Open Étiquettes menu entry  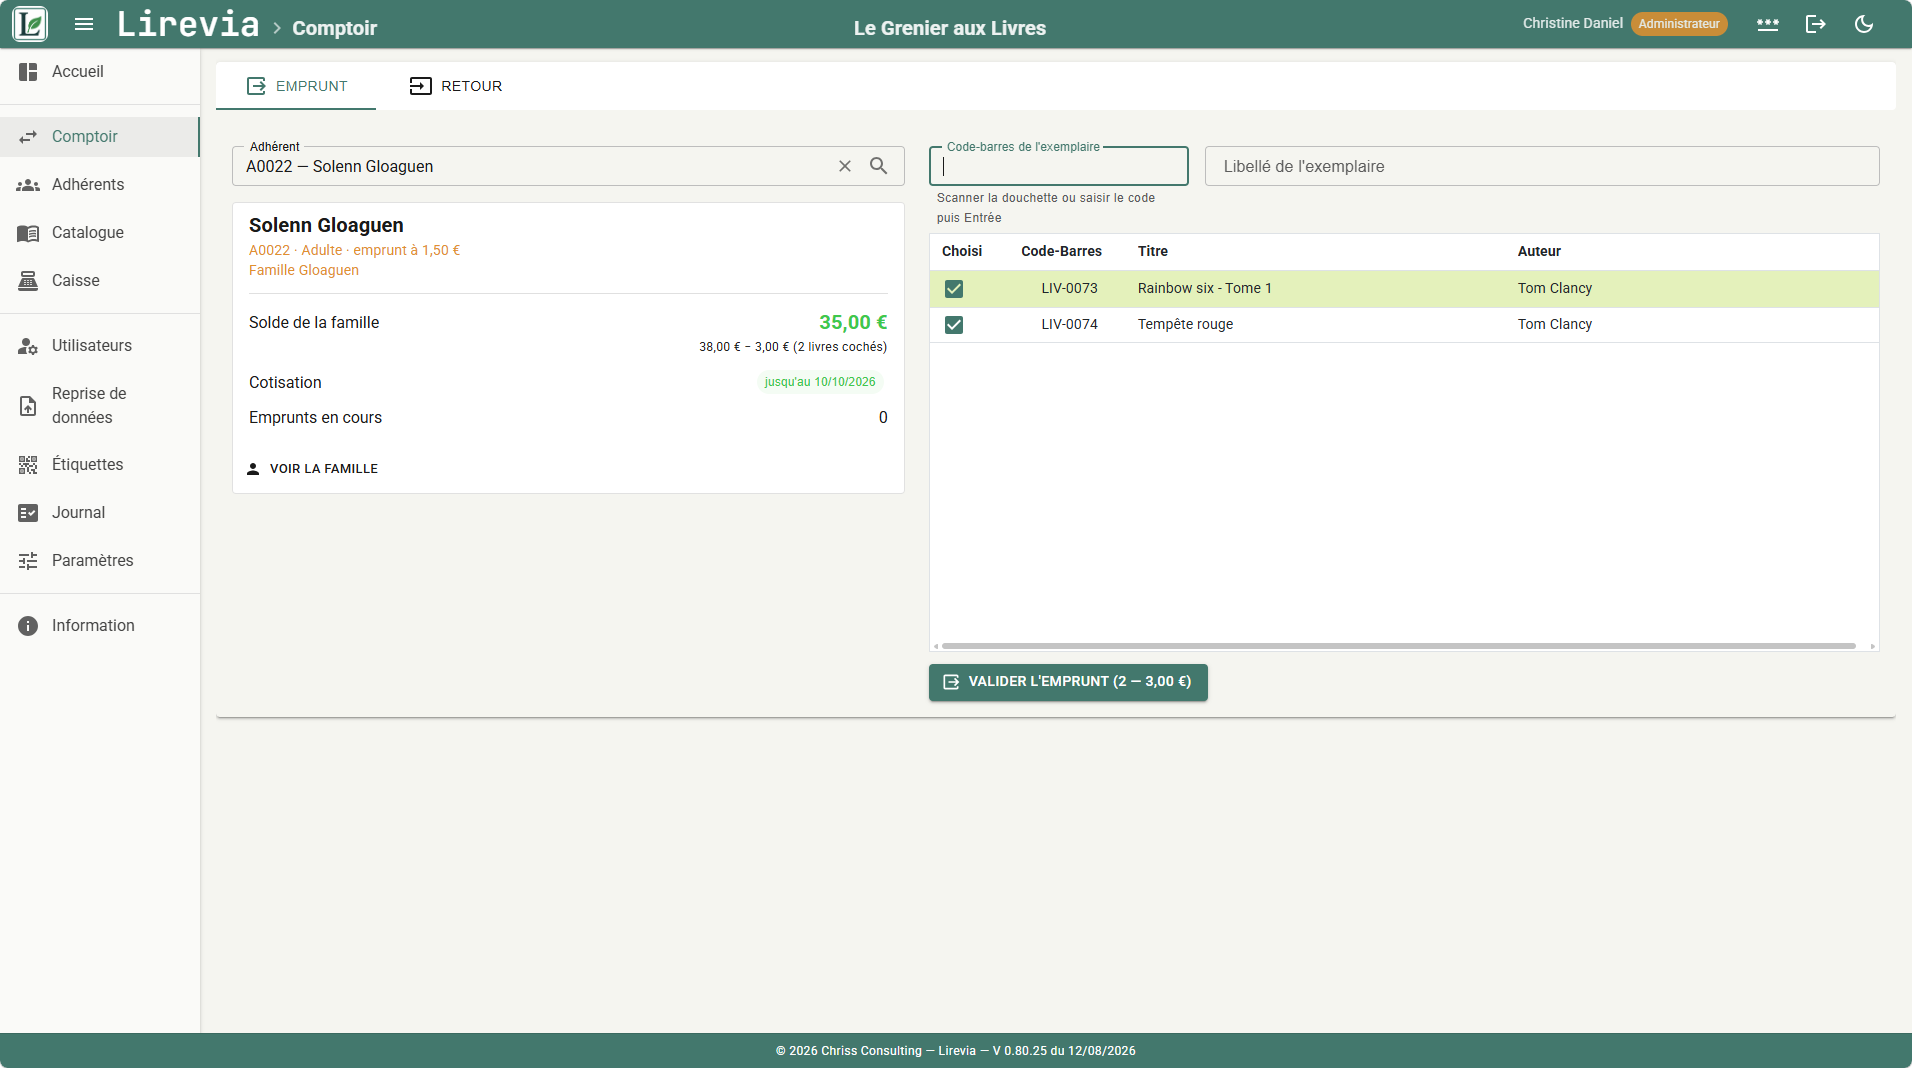tap(100, 465)
